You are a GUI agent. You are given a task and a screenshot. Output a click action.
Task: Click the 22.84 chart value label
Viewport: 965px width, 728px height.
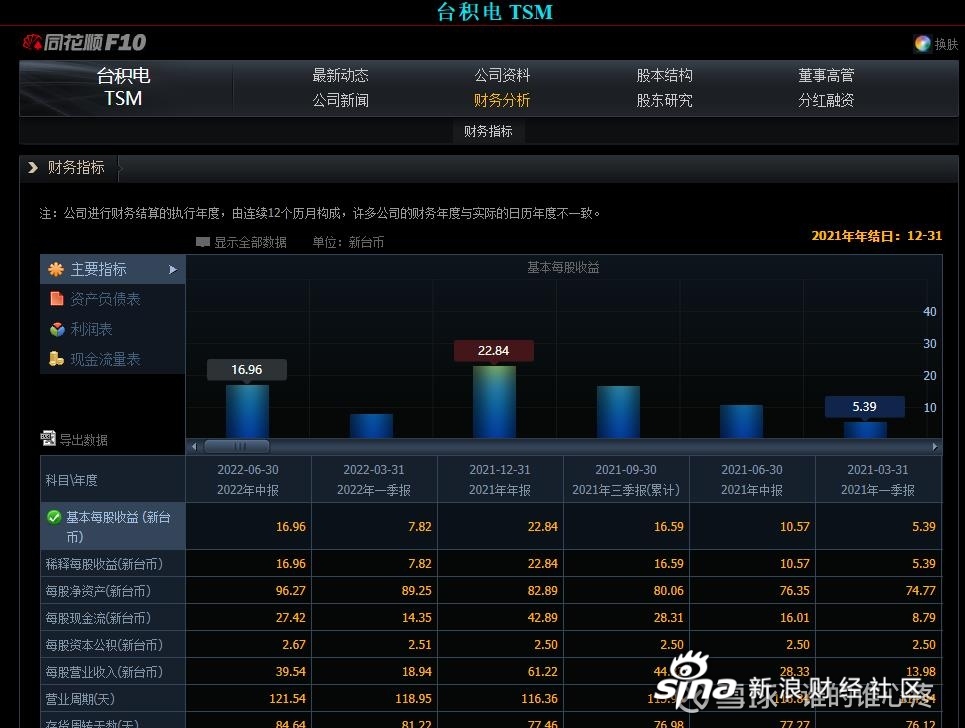[x=494, y=351]
